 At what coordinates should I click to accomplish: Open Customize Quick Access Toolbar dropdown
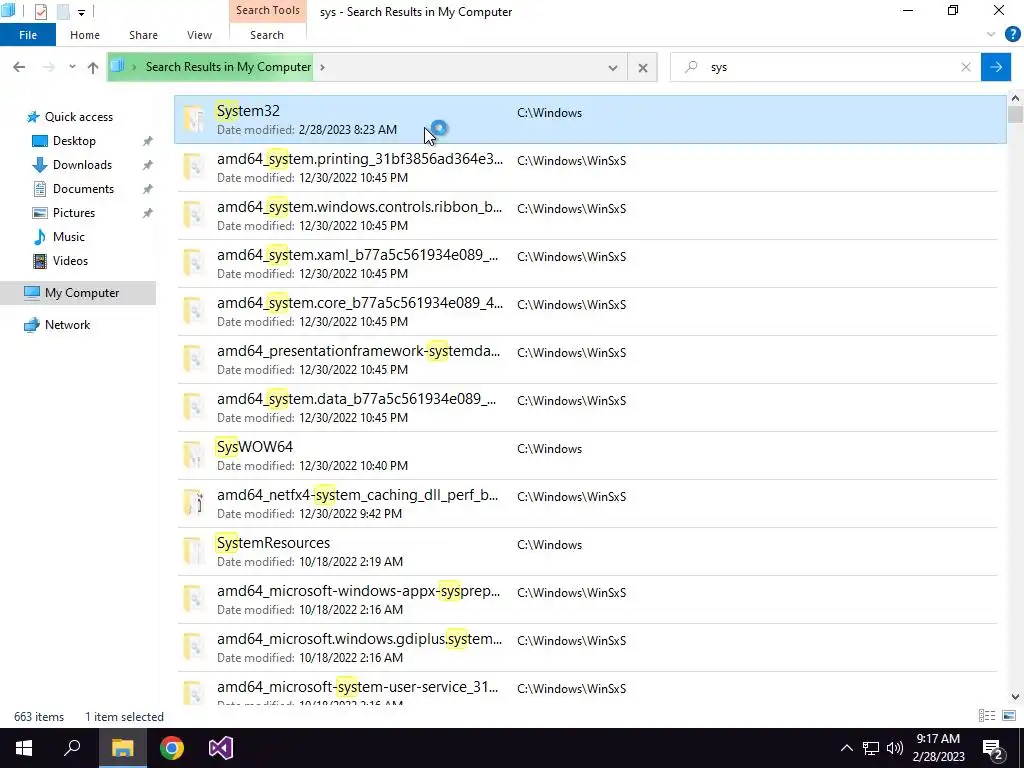(x=82, y=12)
